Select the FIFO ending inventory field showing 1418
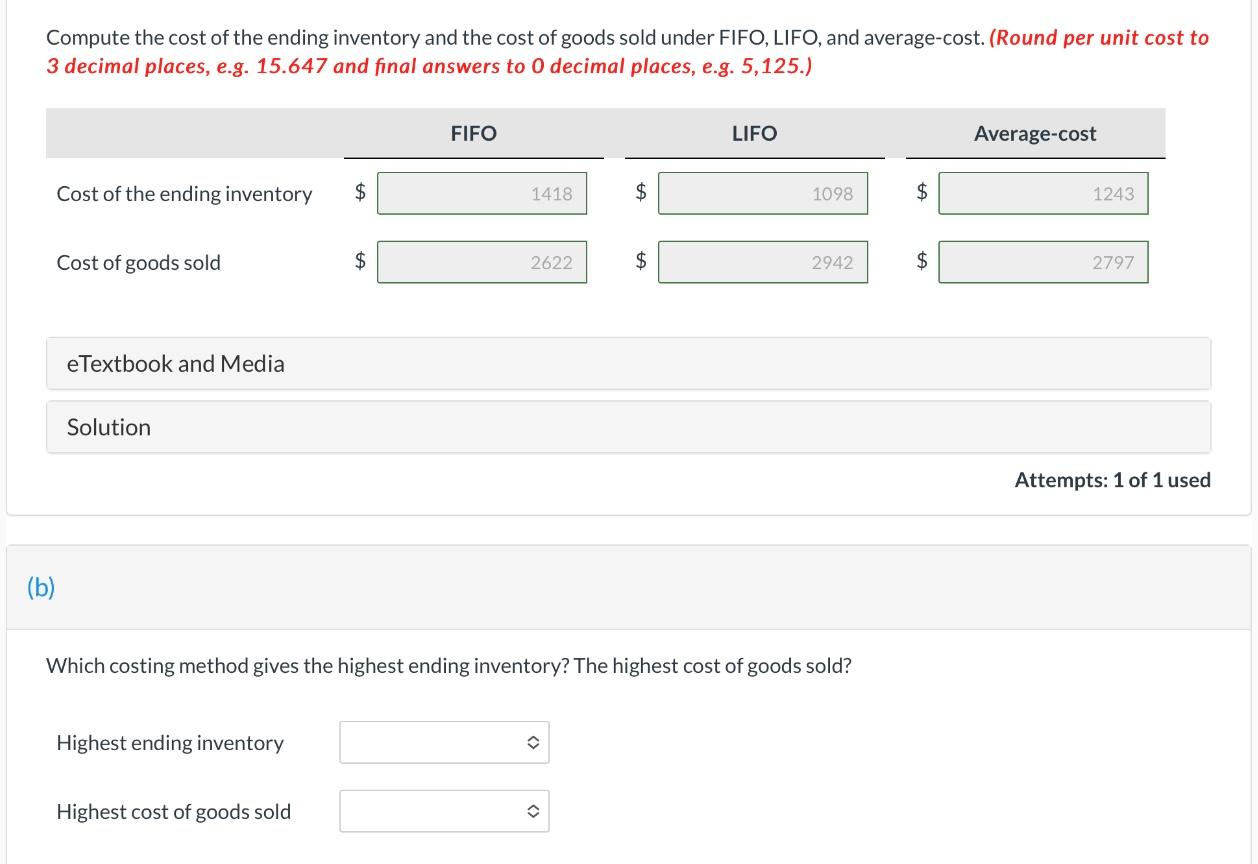 coord(482,193)
